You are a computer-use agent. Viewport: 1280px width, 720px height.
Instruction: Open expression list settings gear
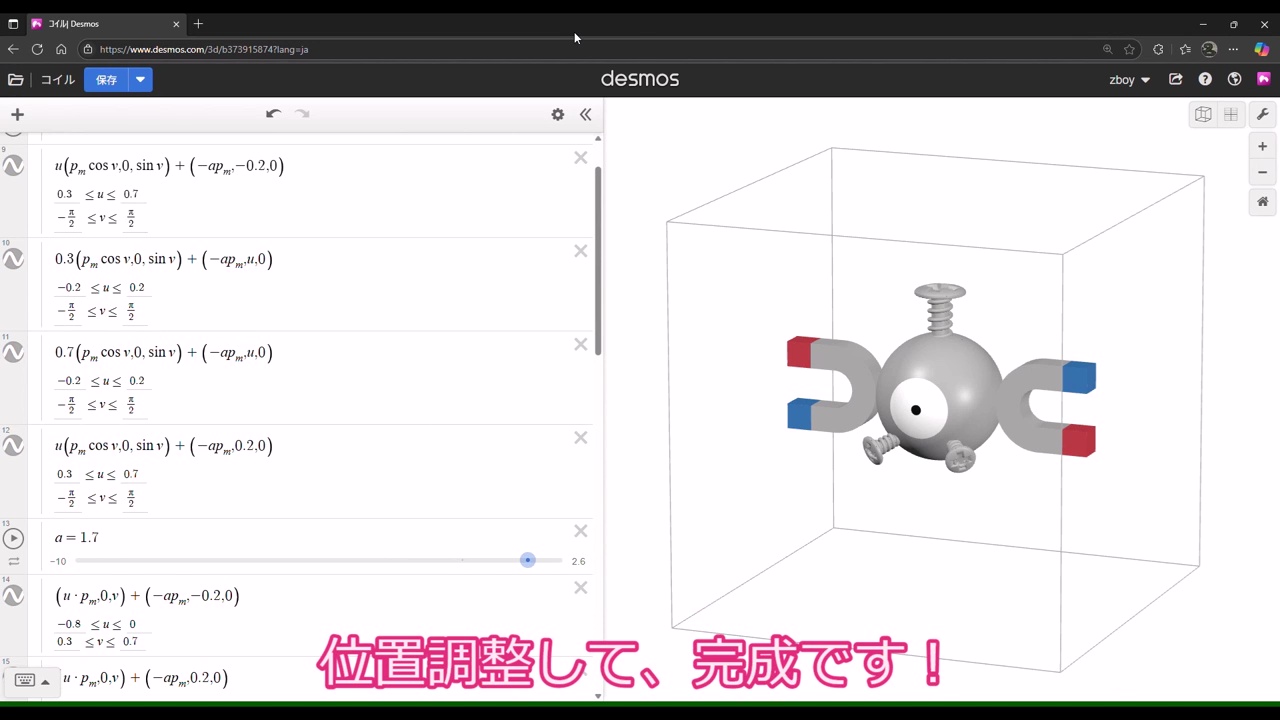tap(558, 114)
